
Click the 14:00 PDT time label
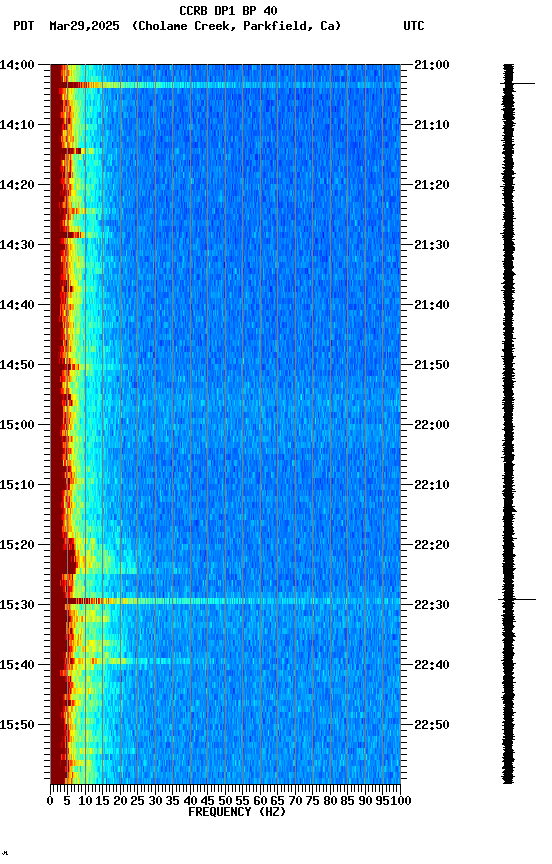click(x=17, y=65)
